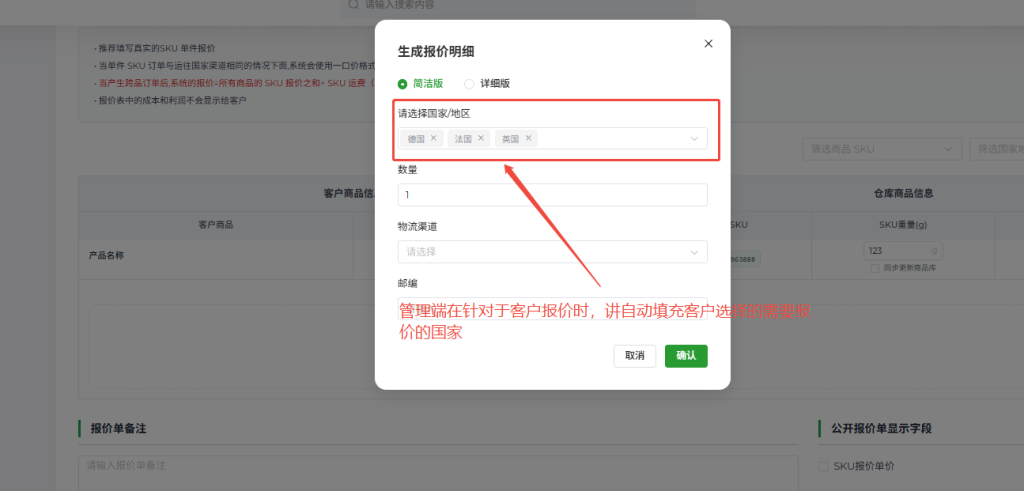Remove the 法国 tag via its X
Screen dimensions: 1024x491
tap(481, 138)
